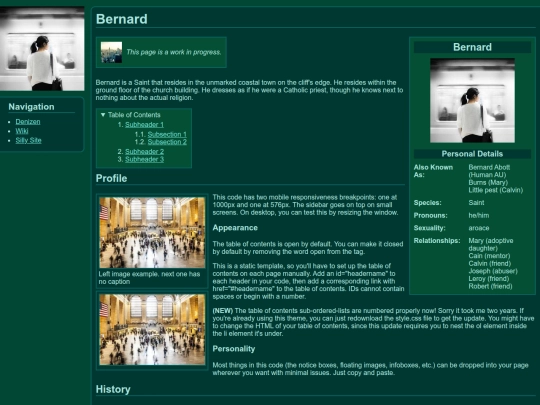Click the '(NEW)' bold text in paragraph

[x=222, y=311]
